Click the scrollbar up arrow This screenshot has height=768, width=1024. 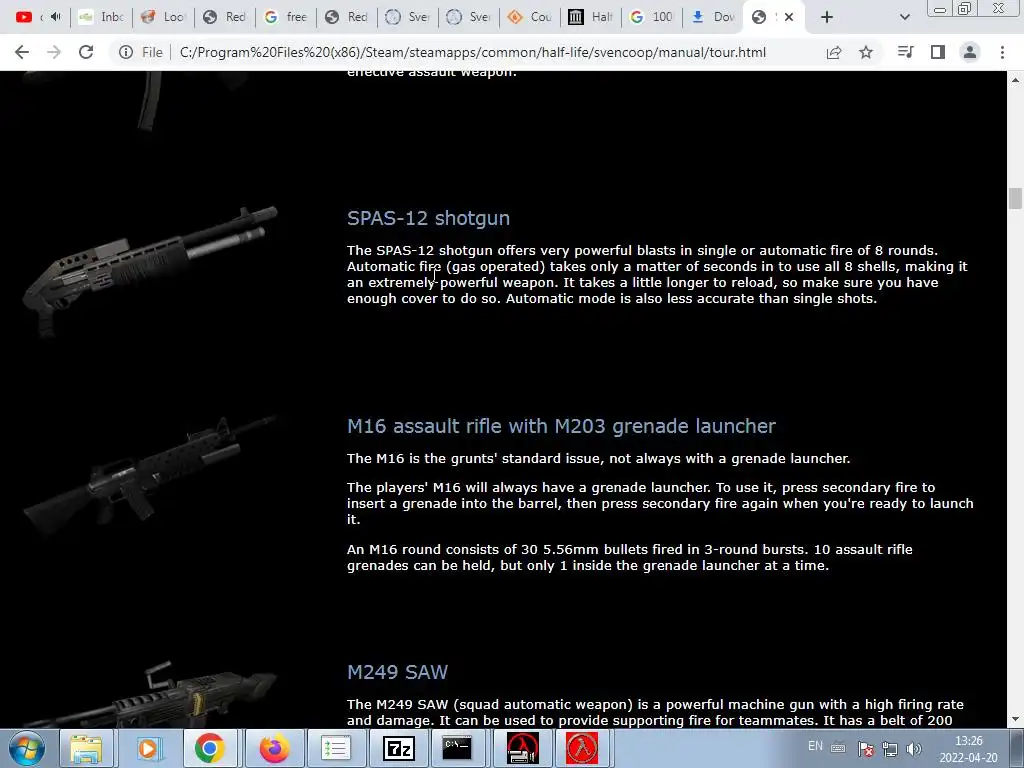(x=1015, y=80)
